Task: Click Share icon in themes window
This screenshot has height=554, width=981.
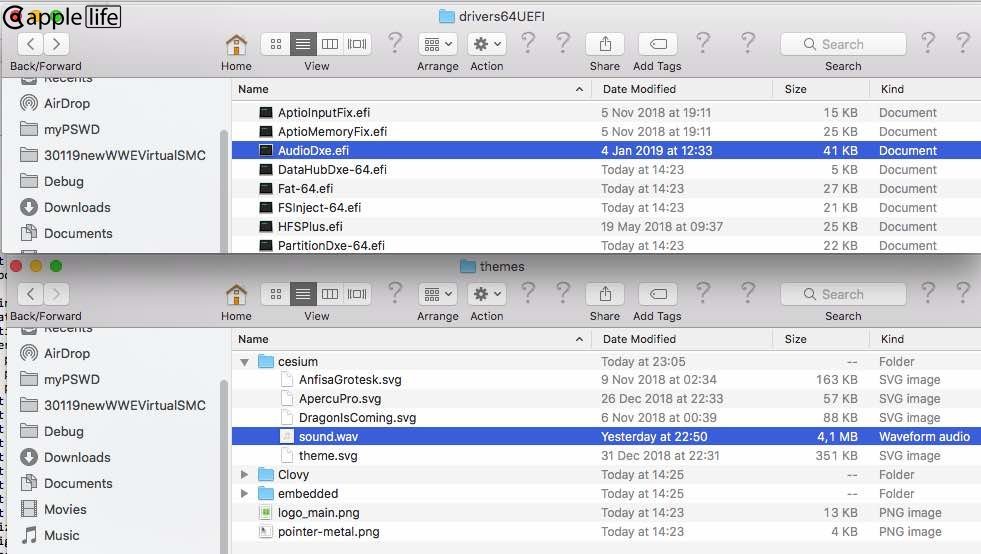Action: [x=605, y=294]
